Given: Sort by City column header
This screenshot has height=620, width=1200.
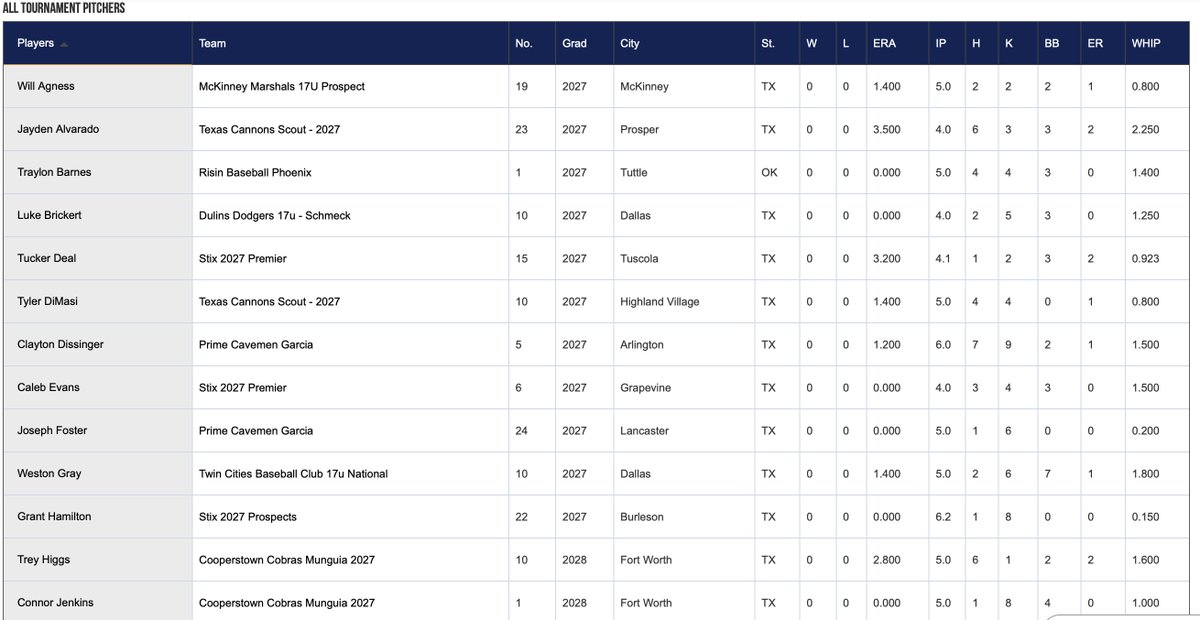Looking at the screenshot, I should 629,44.
